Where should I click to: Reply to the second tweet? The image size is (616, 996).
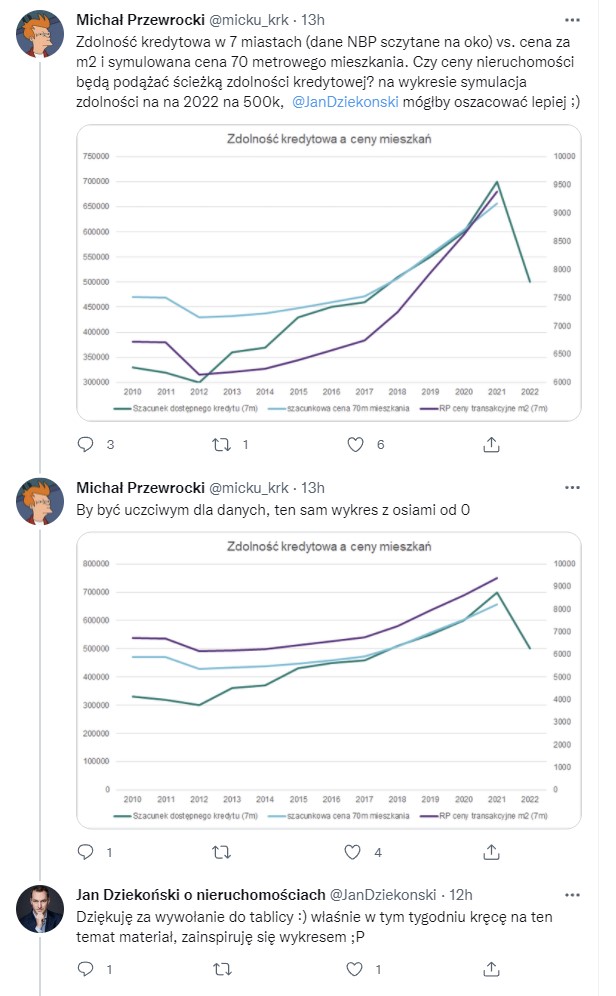[85, 853]
